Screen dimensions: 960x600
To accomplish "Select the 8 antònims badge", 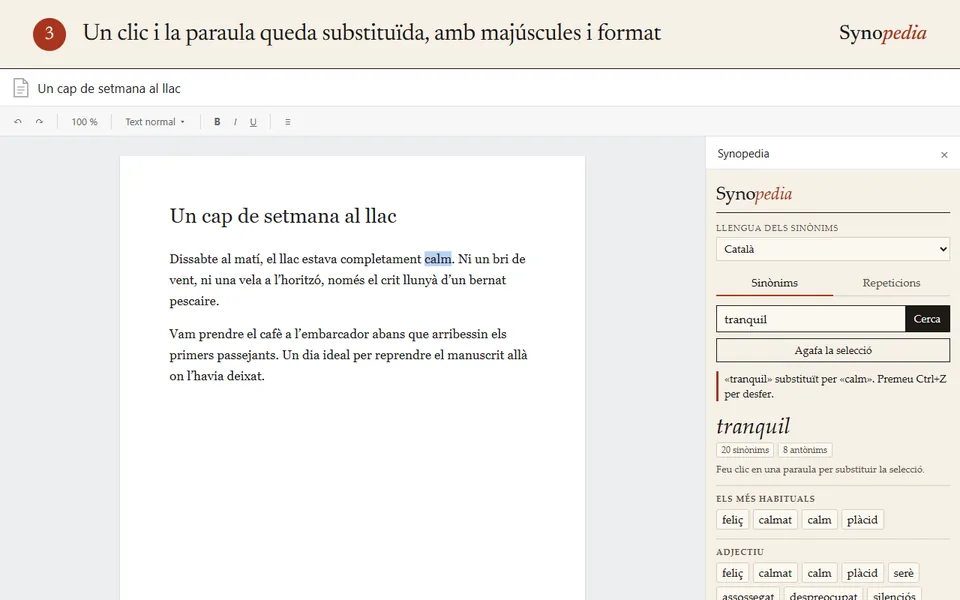I will pyautogui.click(x=804, y=450).
